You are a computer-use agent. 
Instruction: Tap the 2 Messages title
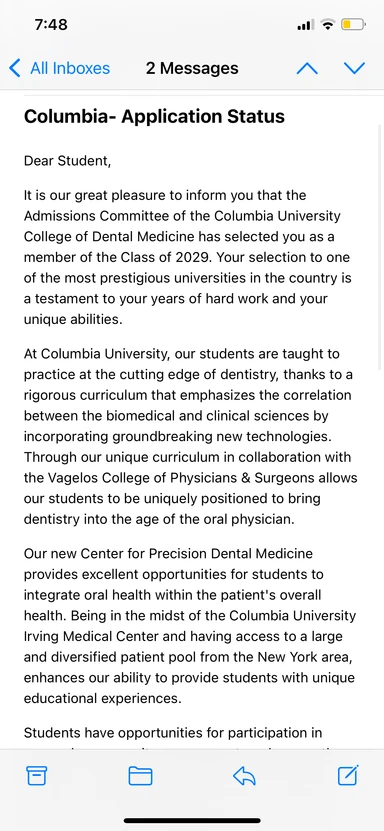[x=192, y=68]
